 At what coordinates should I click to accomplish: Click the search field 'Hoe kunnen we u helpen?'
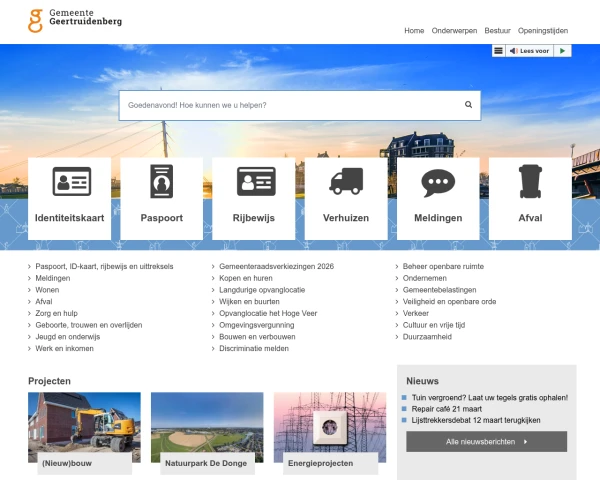point(290,105)
